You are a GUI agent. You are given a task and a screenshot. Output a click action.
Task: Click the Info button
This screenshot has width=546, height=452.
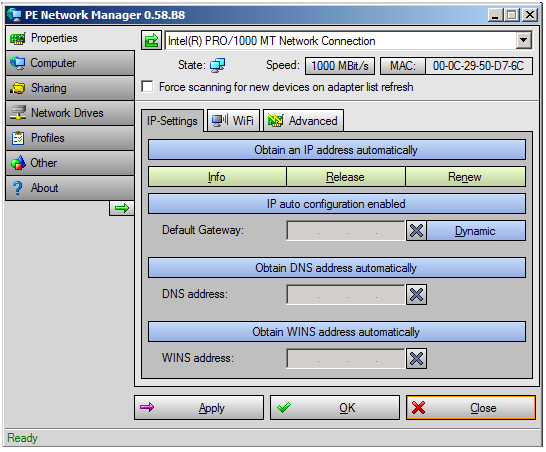[217, 177]
